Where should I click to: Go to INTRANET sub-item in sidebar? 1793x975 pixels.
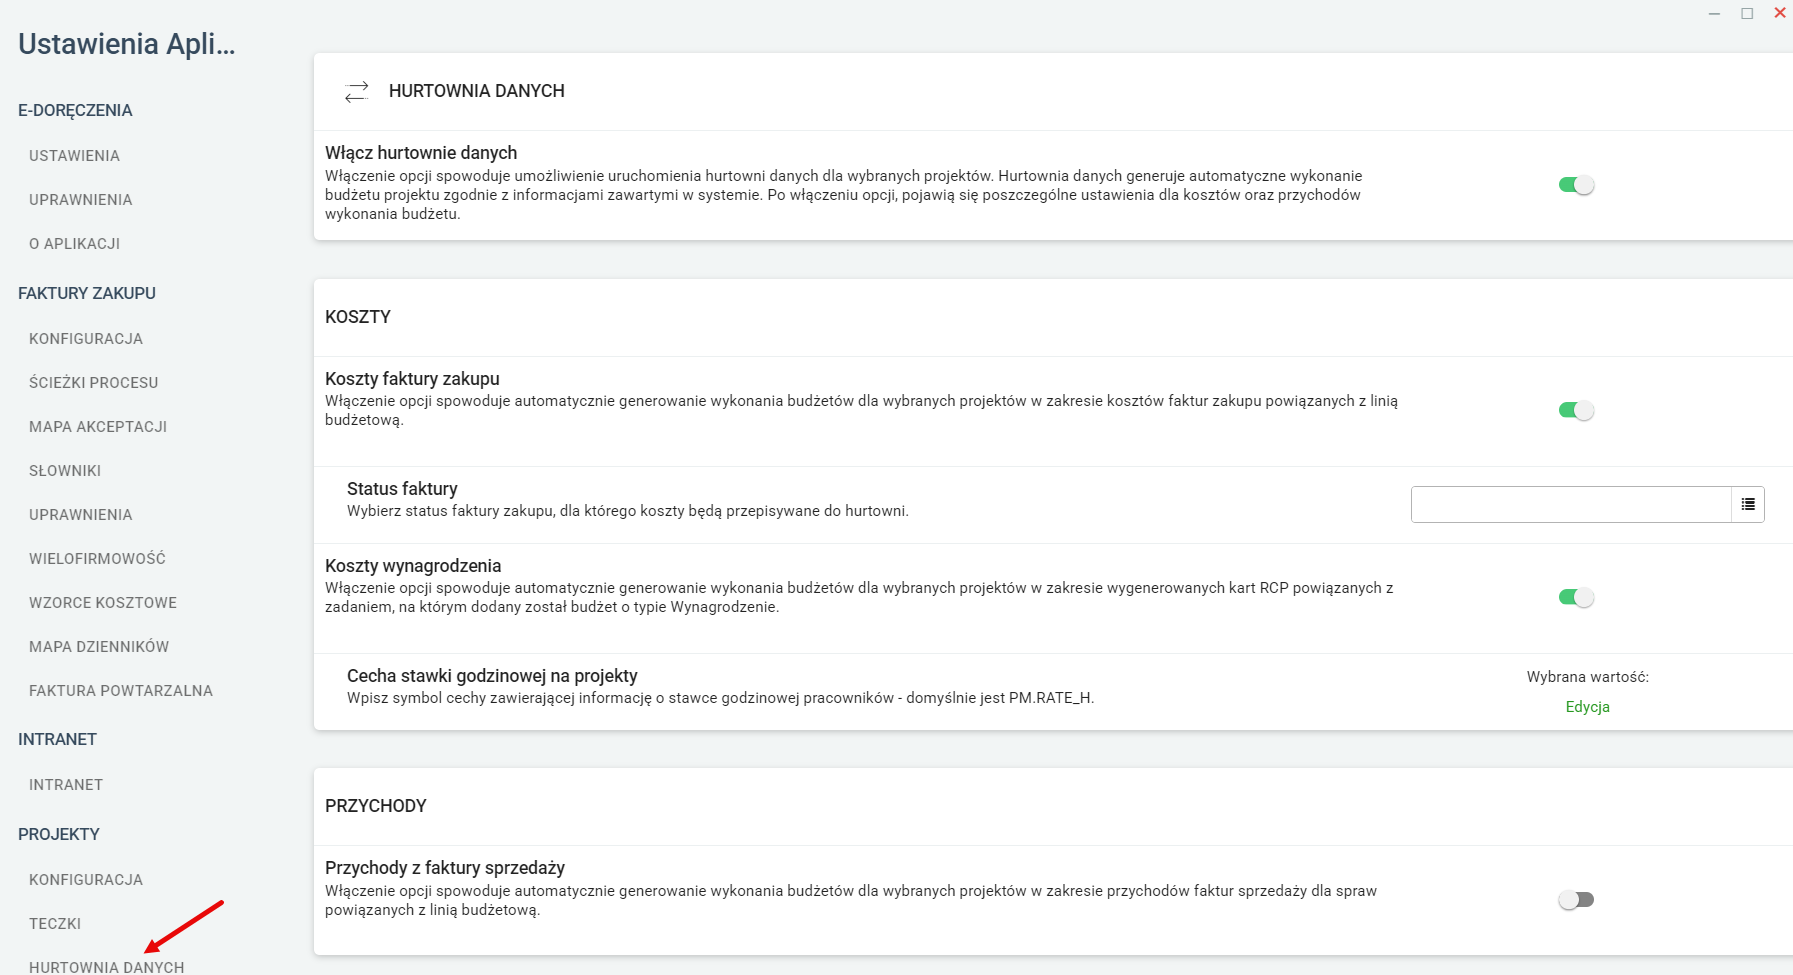[x=66, y=785]
